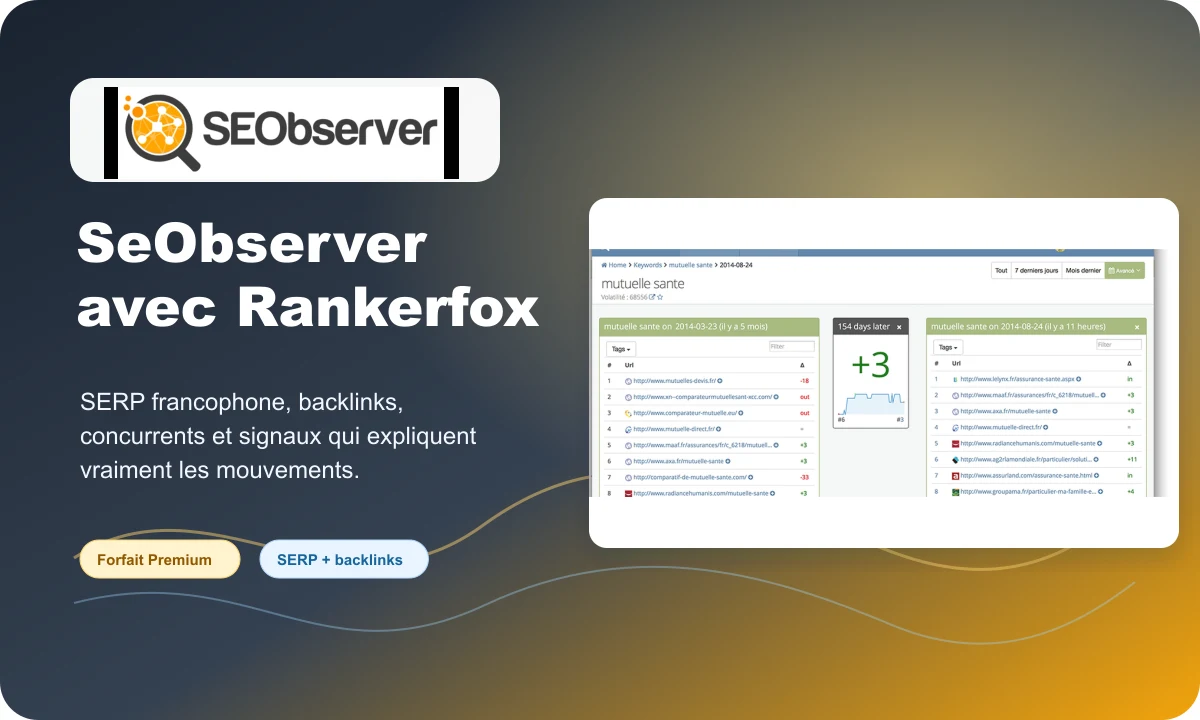The width and height of the screenshot is (1200, 720).
Task: Open the mutuelles-devis.fr link
Action: (675, 381)
